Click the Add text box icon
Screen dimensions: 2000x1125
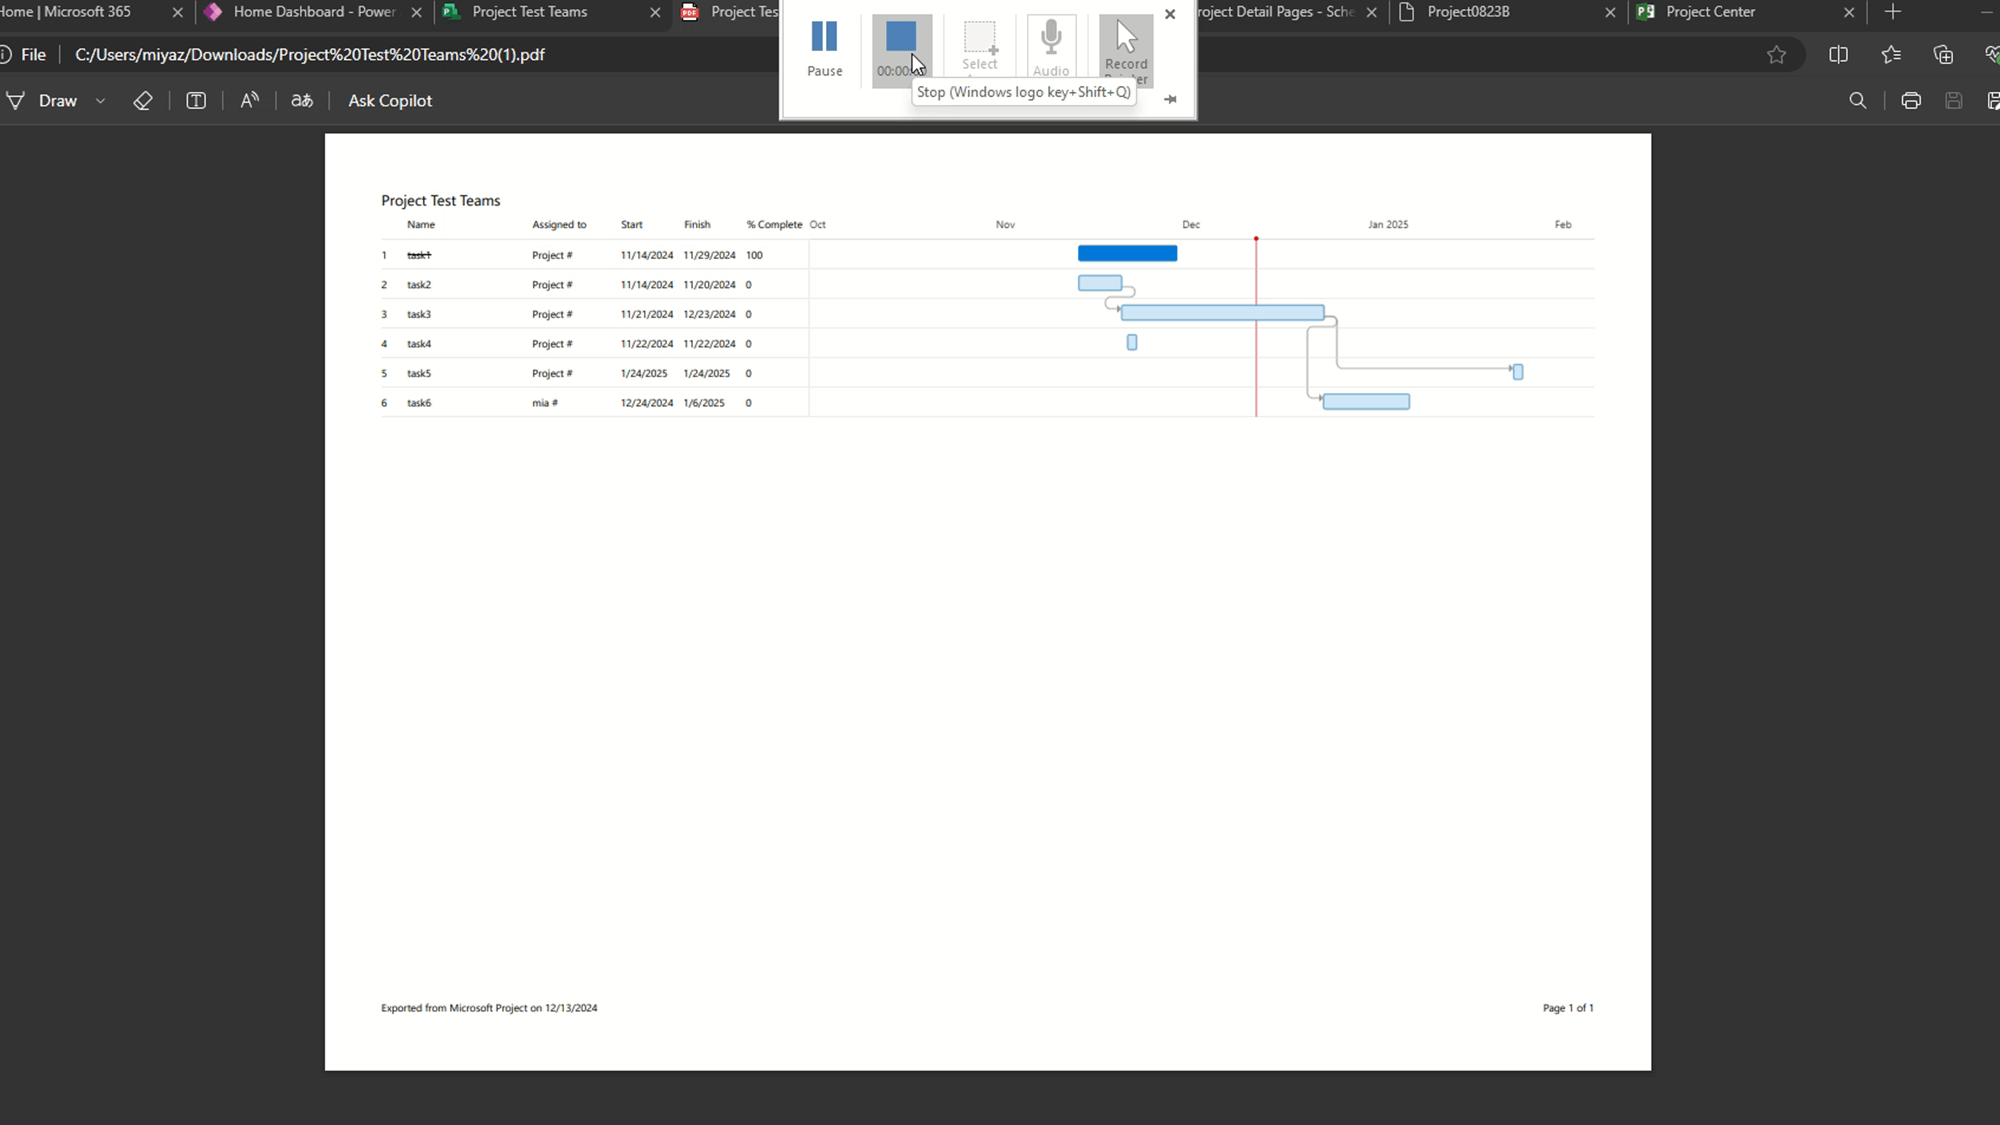coord(196,101)
